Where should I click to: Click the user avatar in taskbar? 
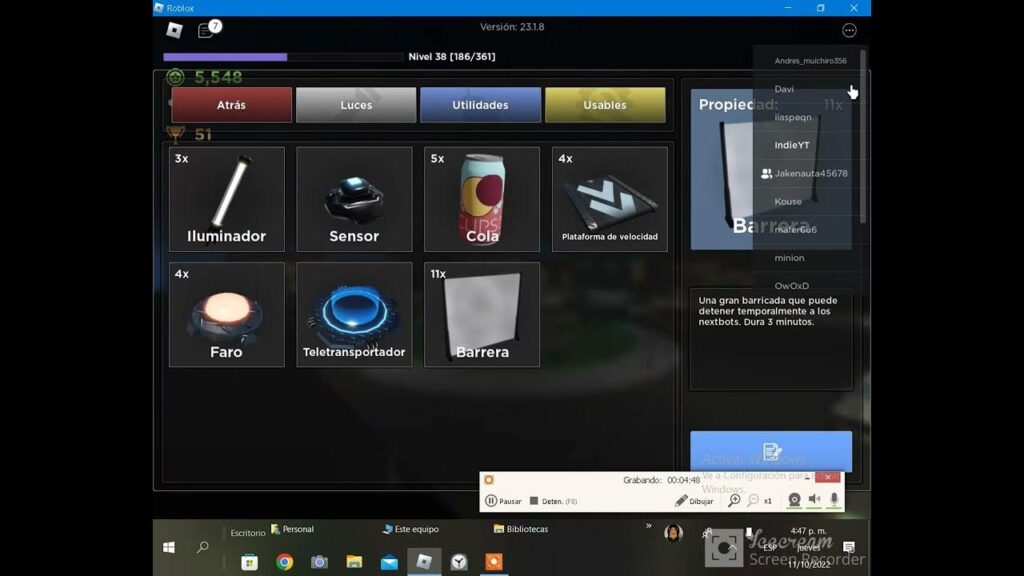pyautogui.click(x=673, y=533)
